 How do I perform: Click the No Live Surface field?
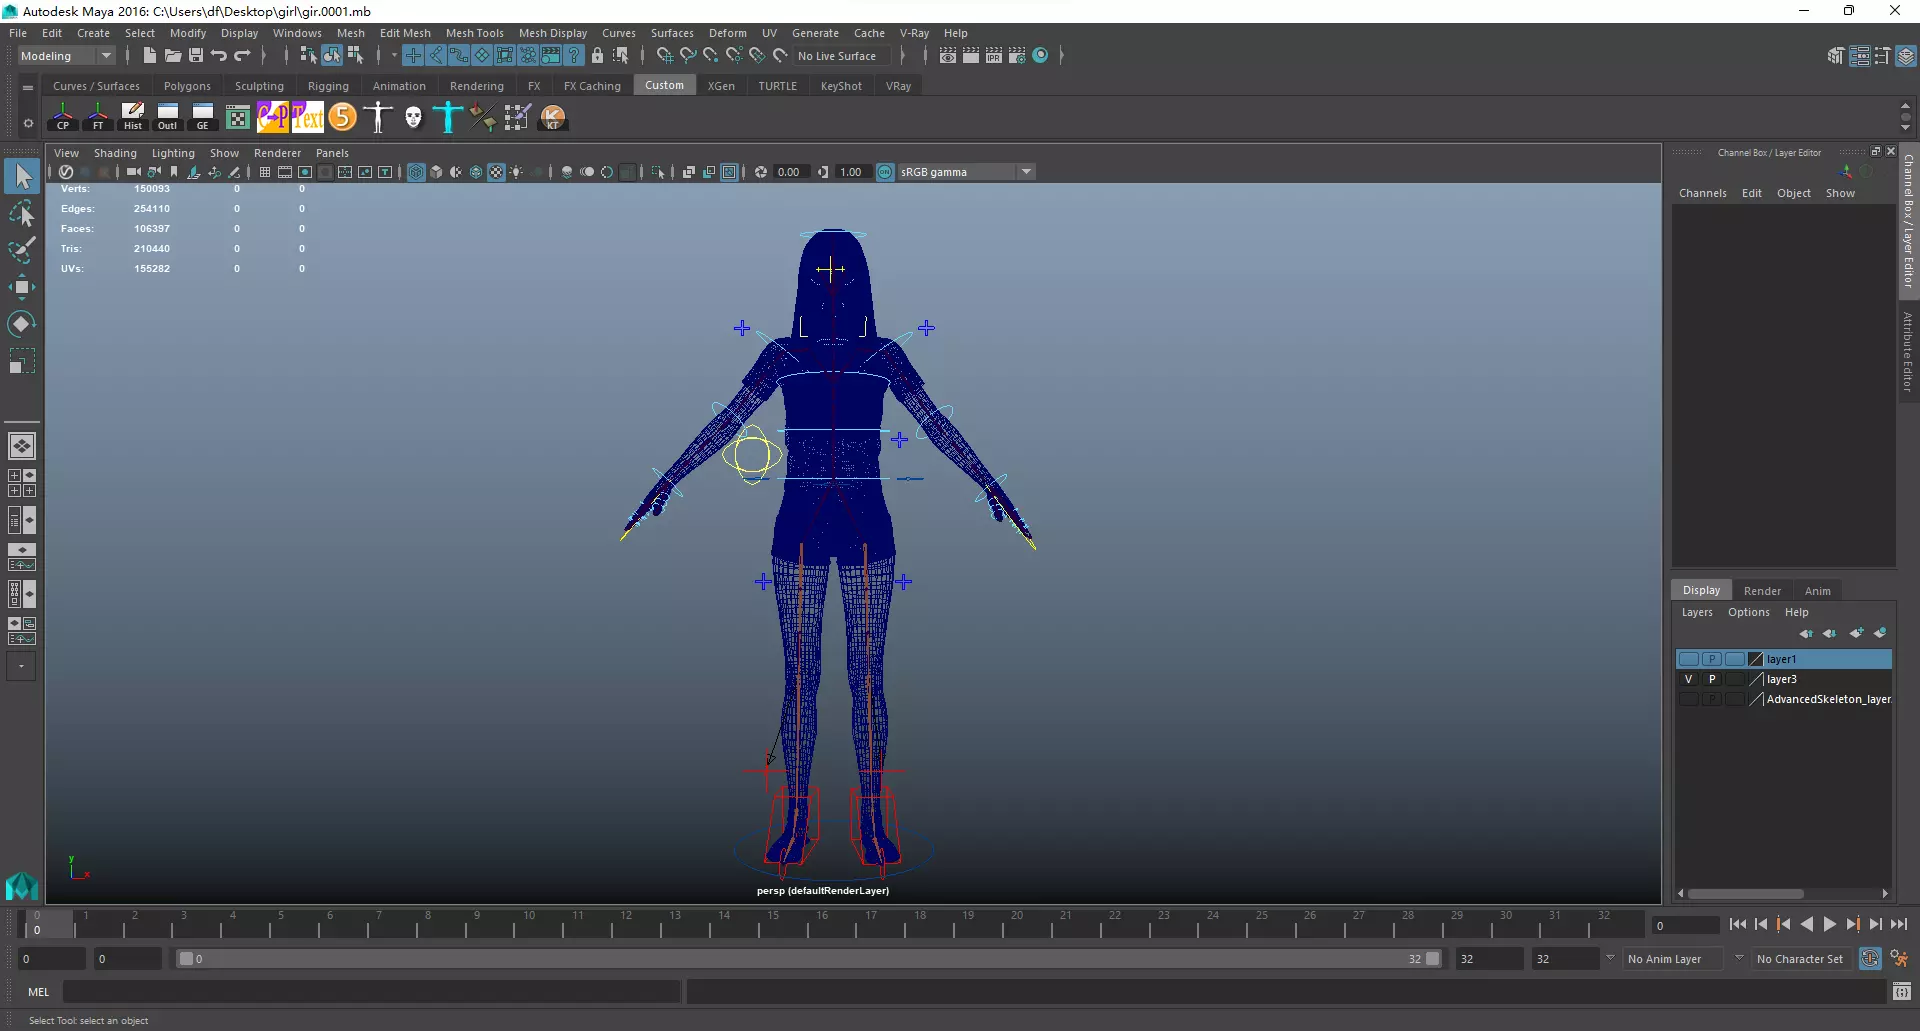pos(840,56)
